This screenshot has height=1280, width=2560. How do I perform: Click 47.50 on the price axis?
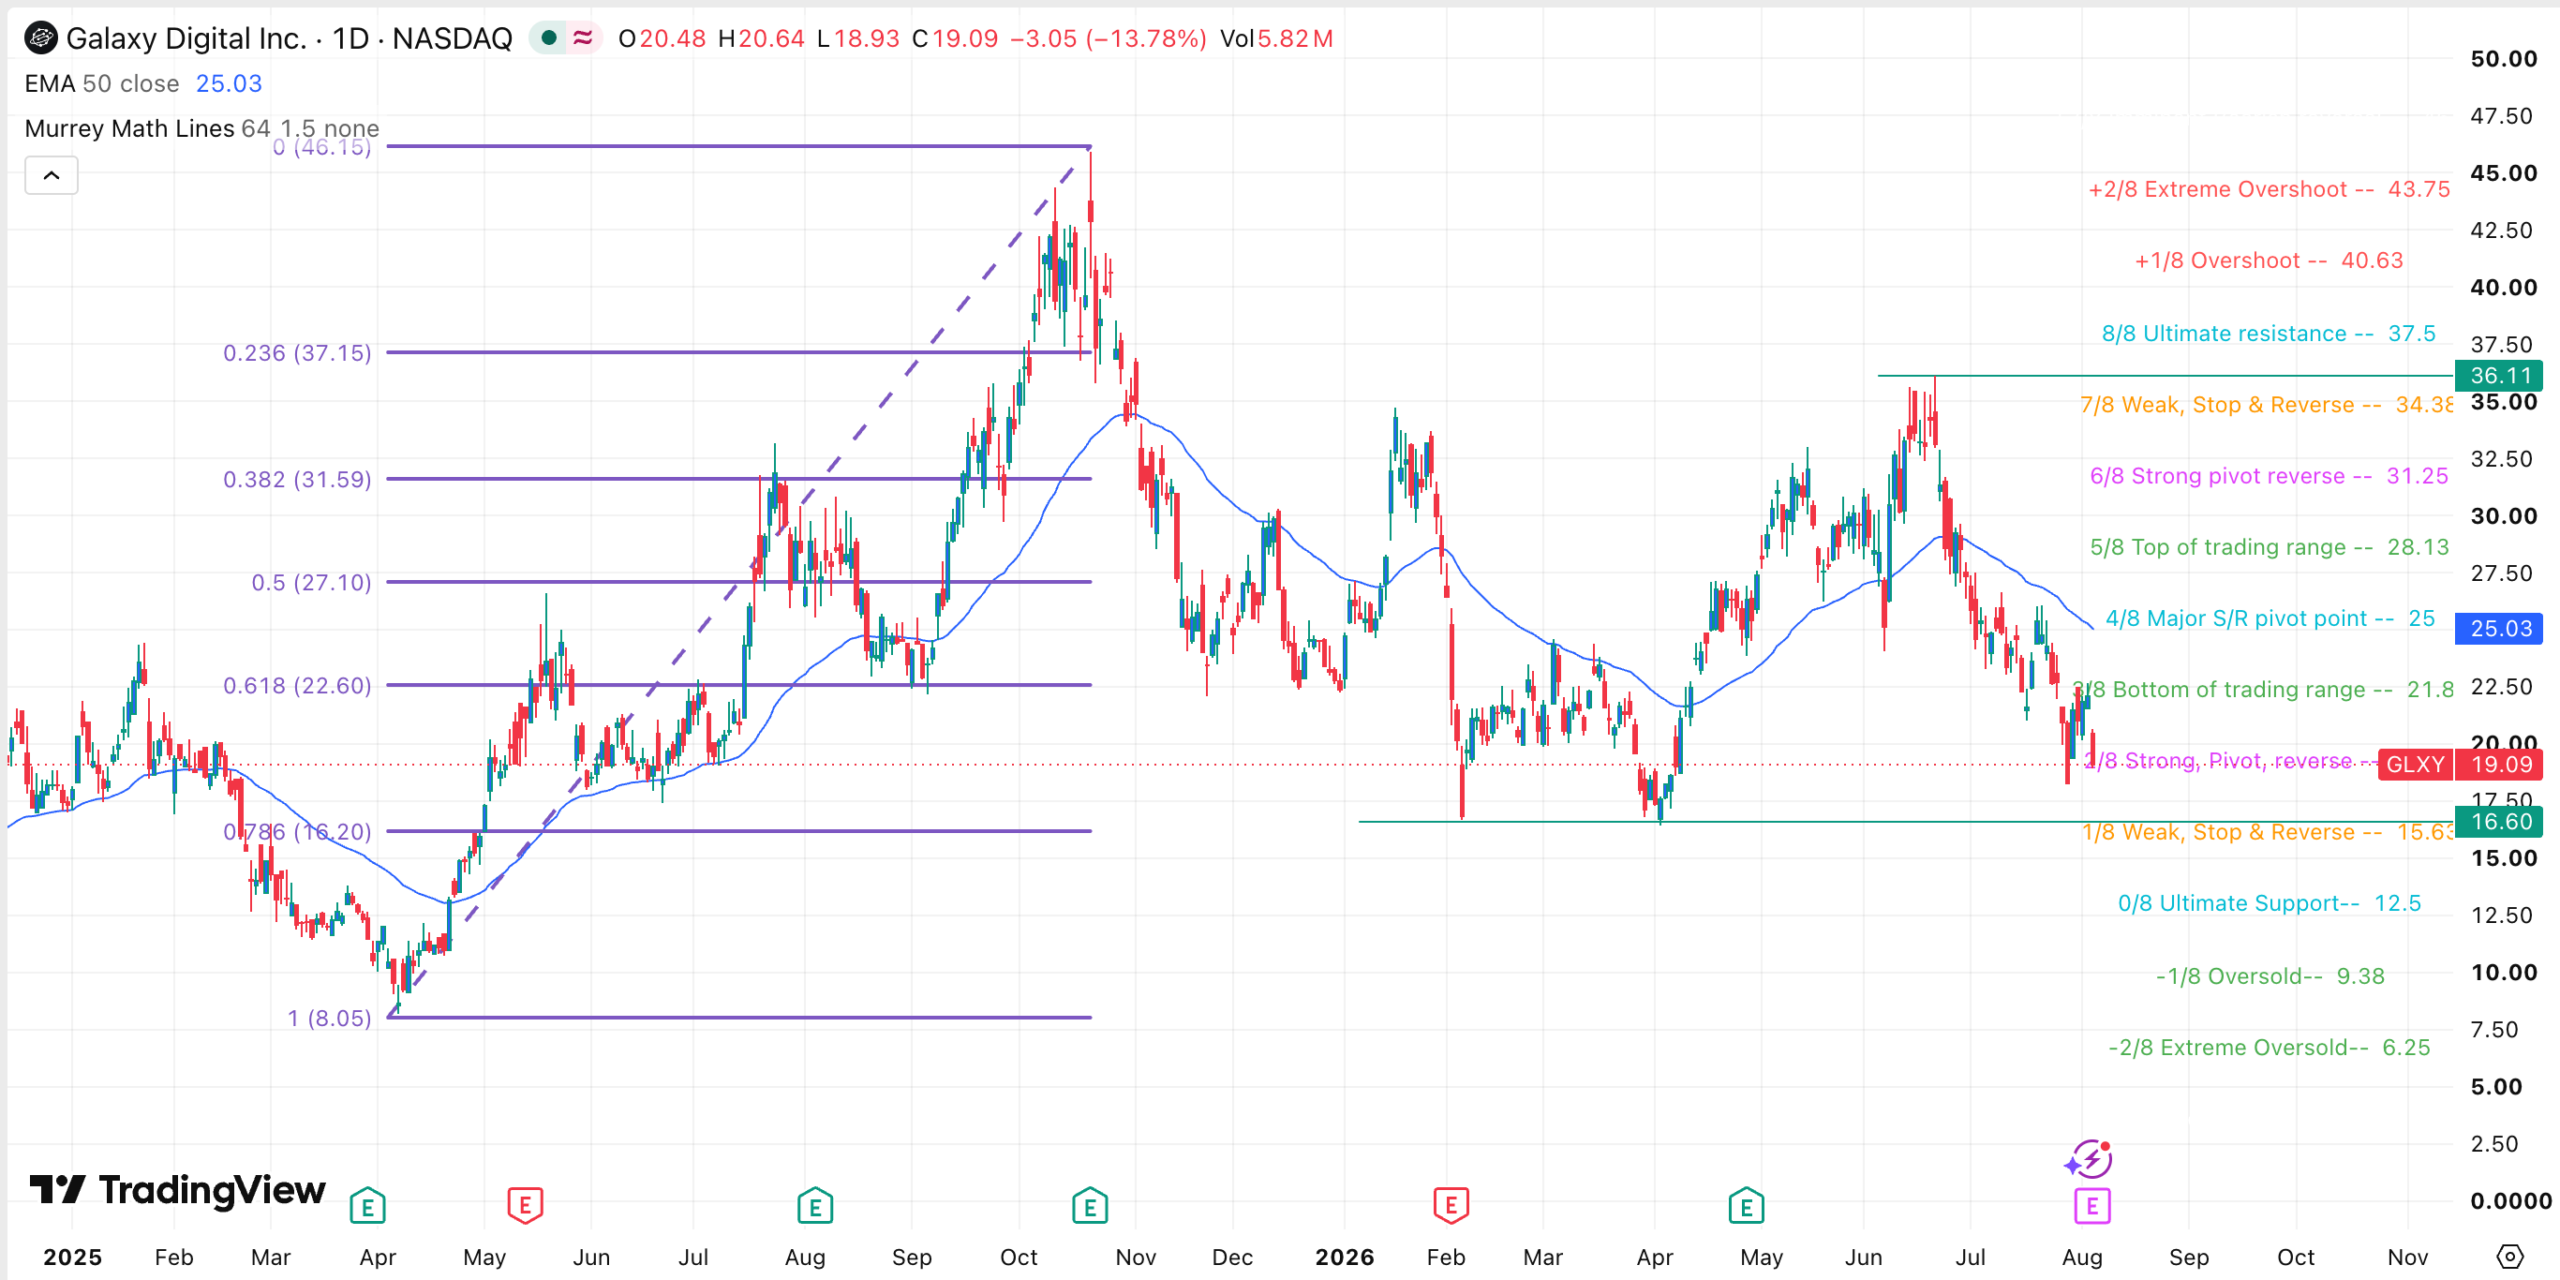2501,116
